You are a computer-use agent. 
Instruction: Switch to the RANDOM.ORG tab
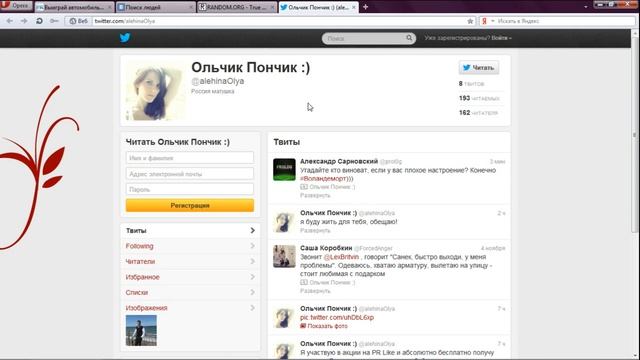[237, 7]
